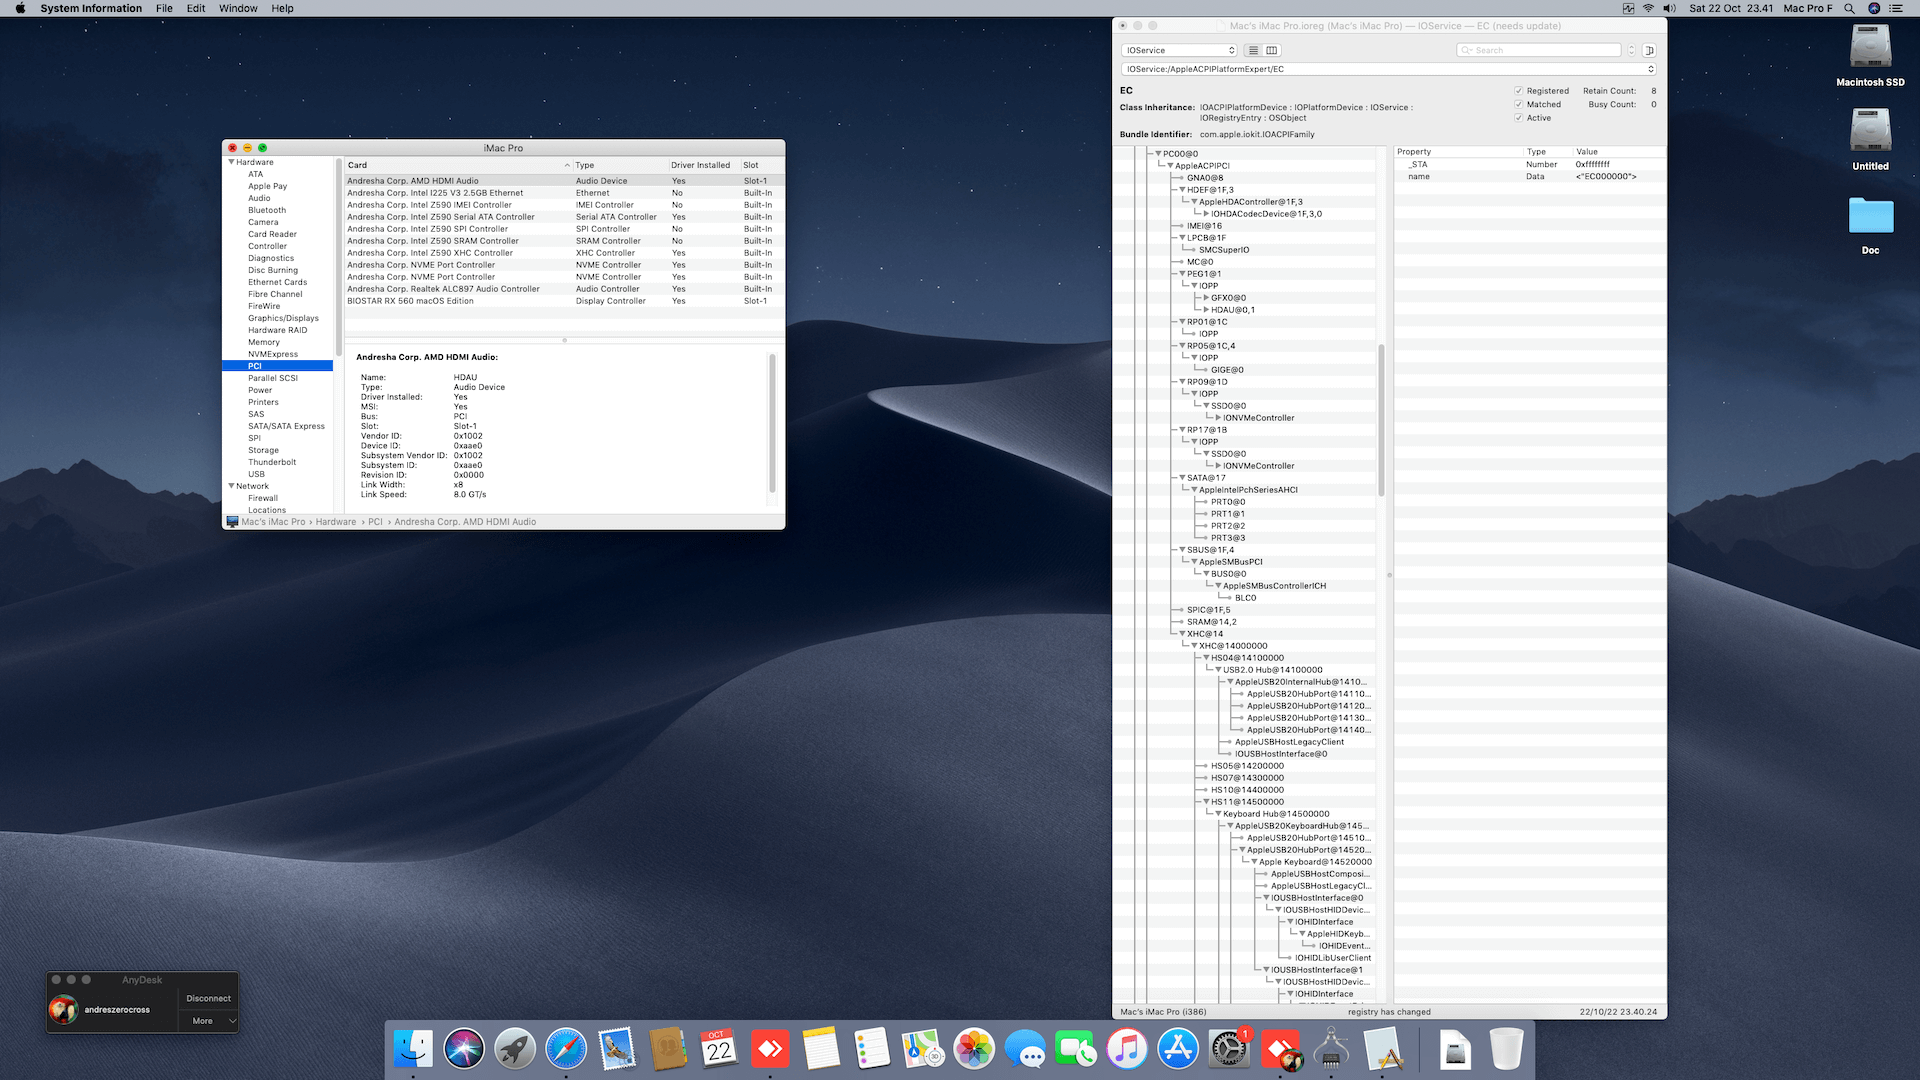Open Contacts book in the Dock
The width and height of the screenshot is (1920, 1080).
(x=668, y=1049)
